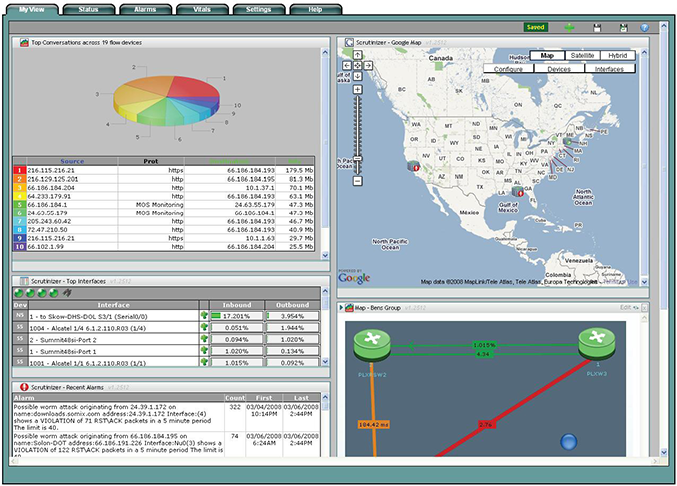Click the blue help question mark icon
The image size is (677, 486).
(x=645, y=28)
